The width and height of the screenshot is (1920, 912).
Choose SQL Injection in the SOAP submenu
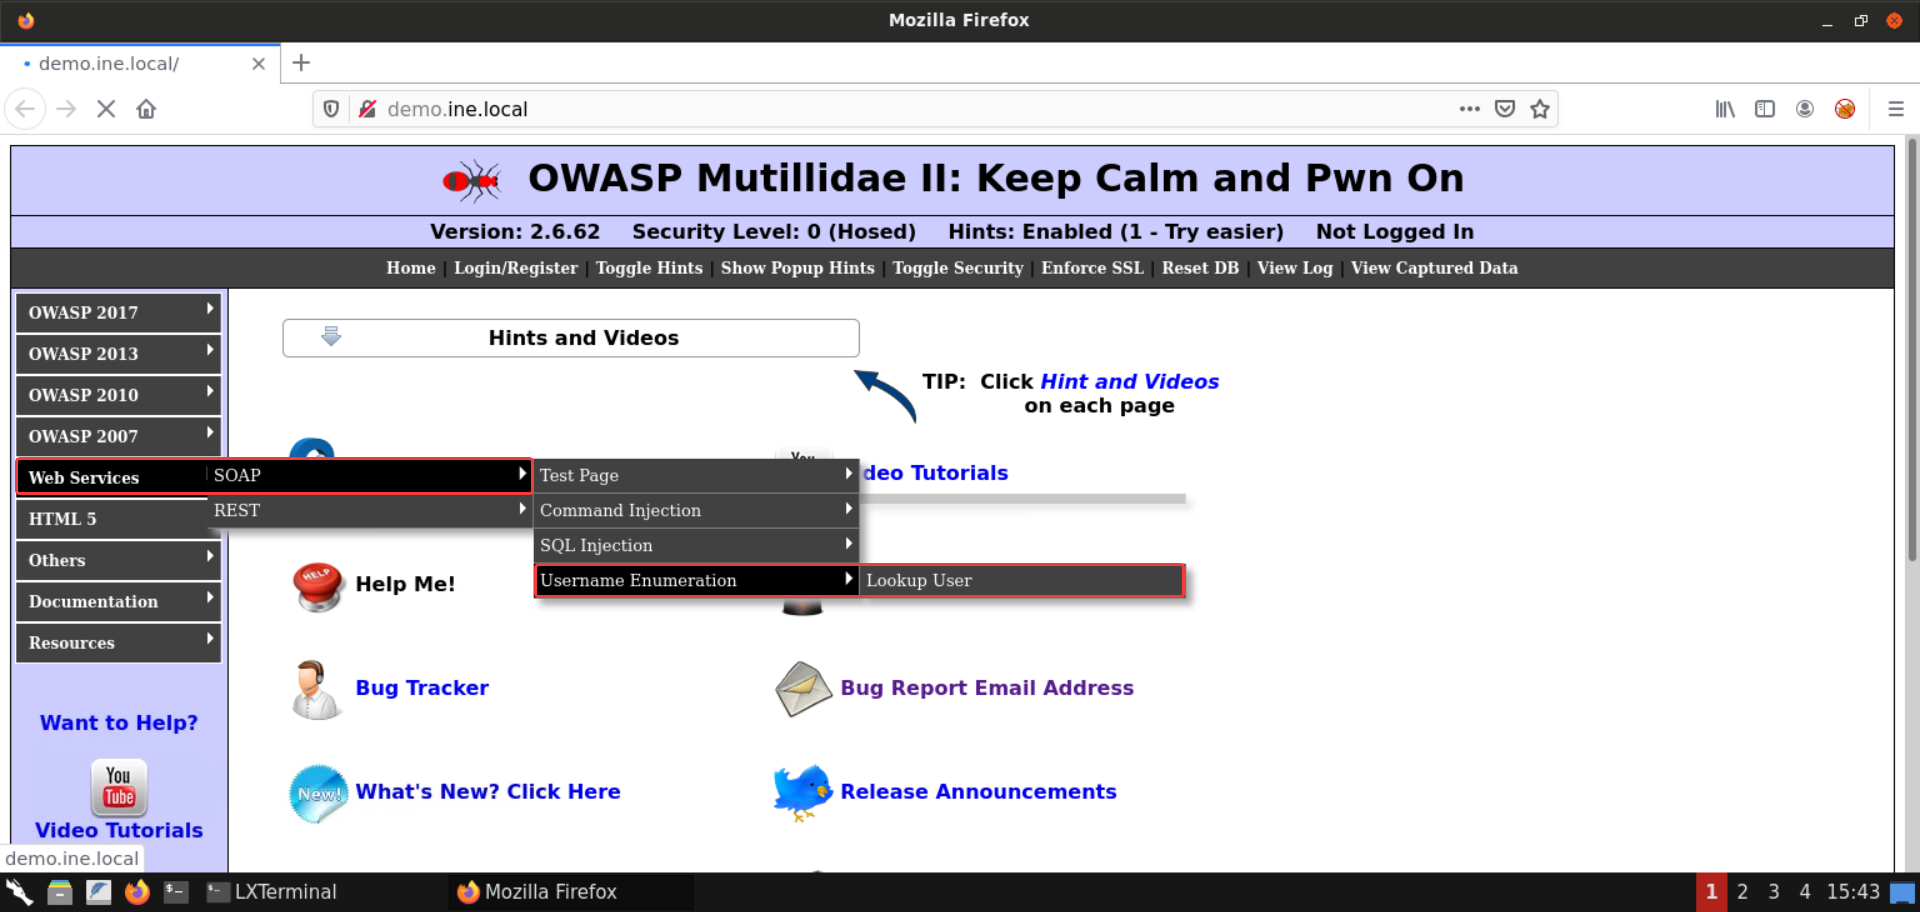pyautogui.click(x=695, y=546)
